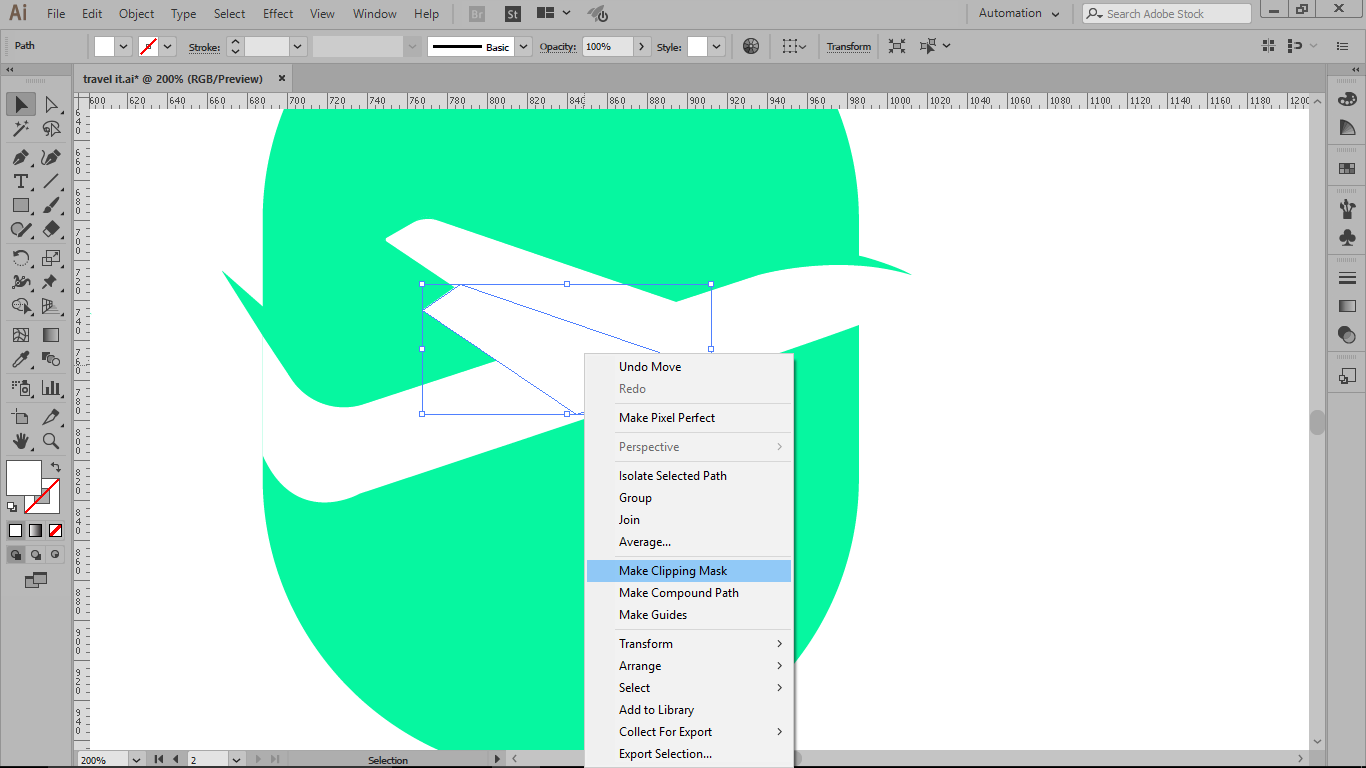This screenshot has width=1366, height=768.
Task: Choose Make Clipping Mask from context menu
Action: click(x=670, y=570)
